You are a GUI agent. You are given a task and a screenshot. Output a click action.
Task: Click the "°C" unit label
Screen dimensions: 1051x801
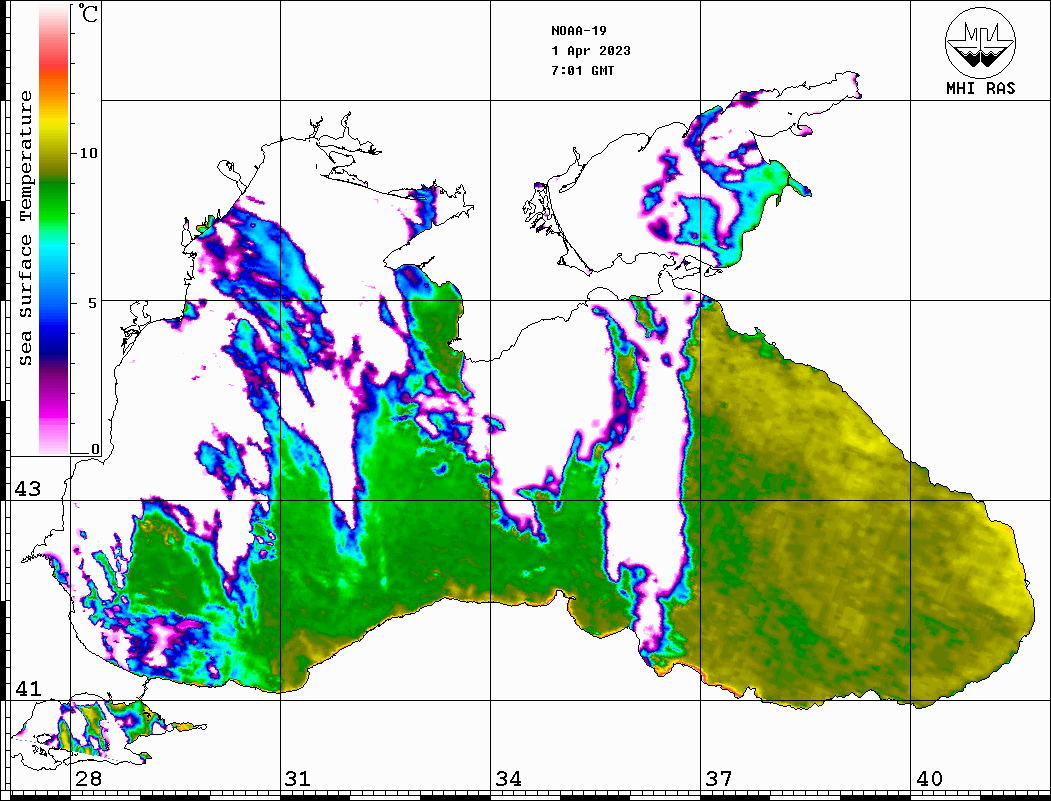87,14
